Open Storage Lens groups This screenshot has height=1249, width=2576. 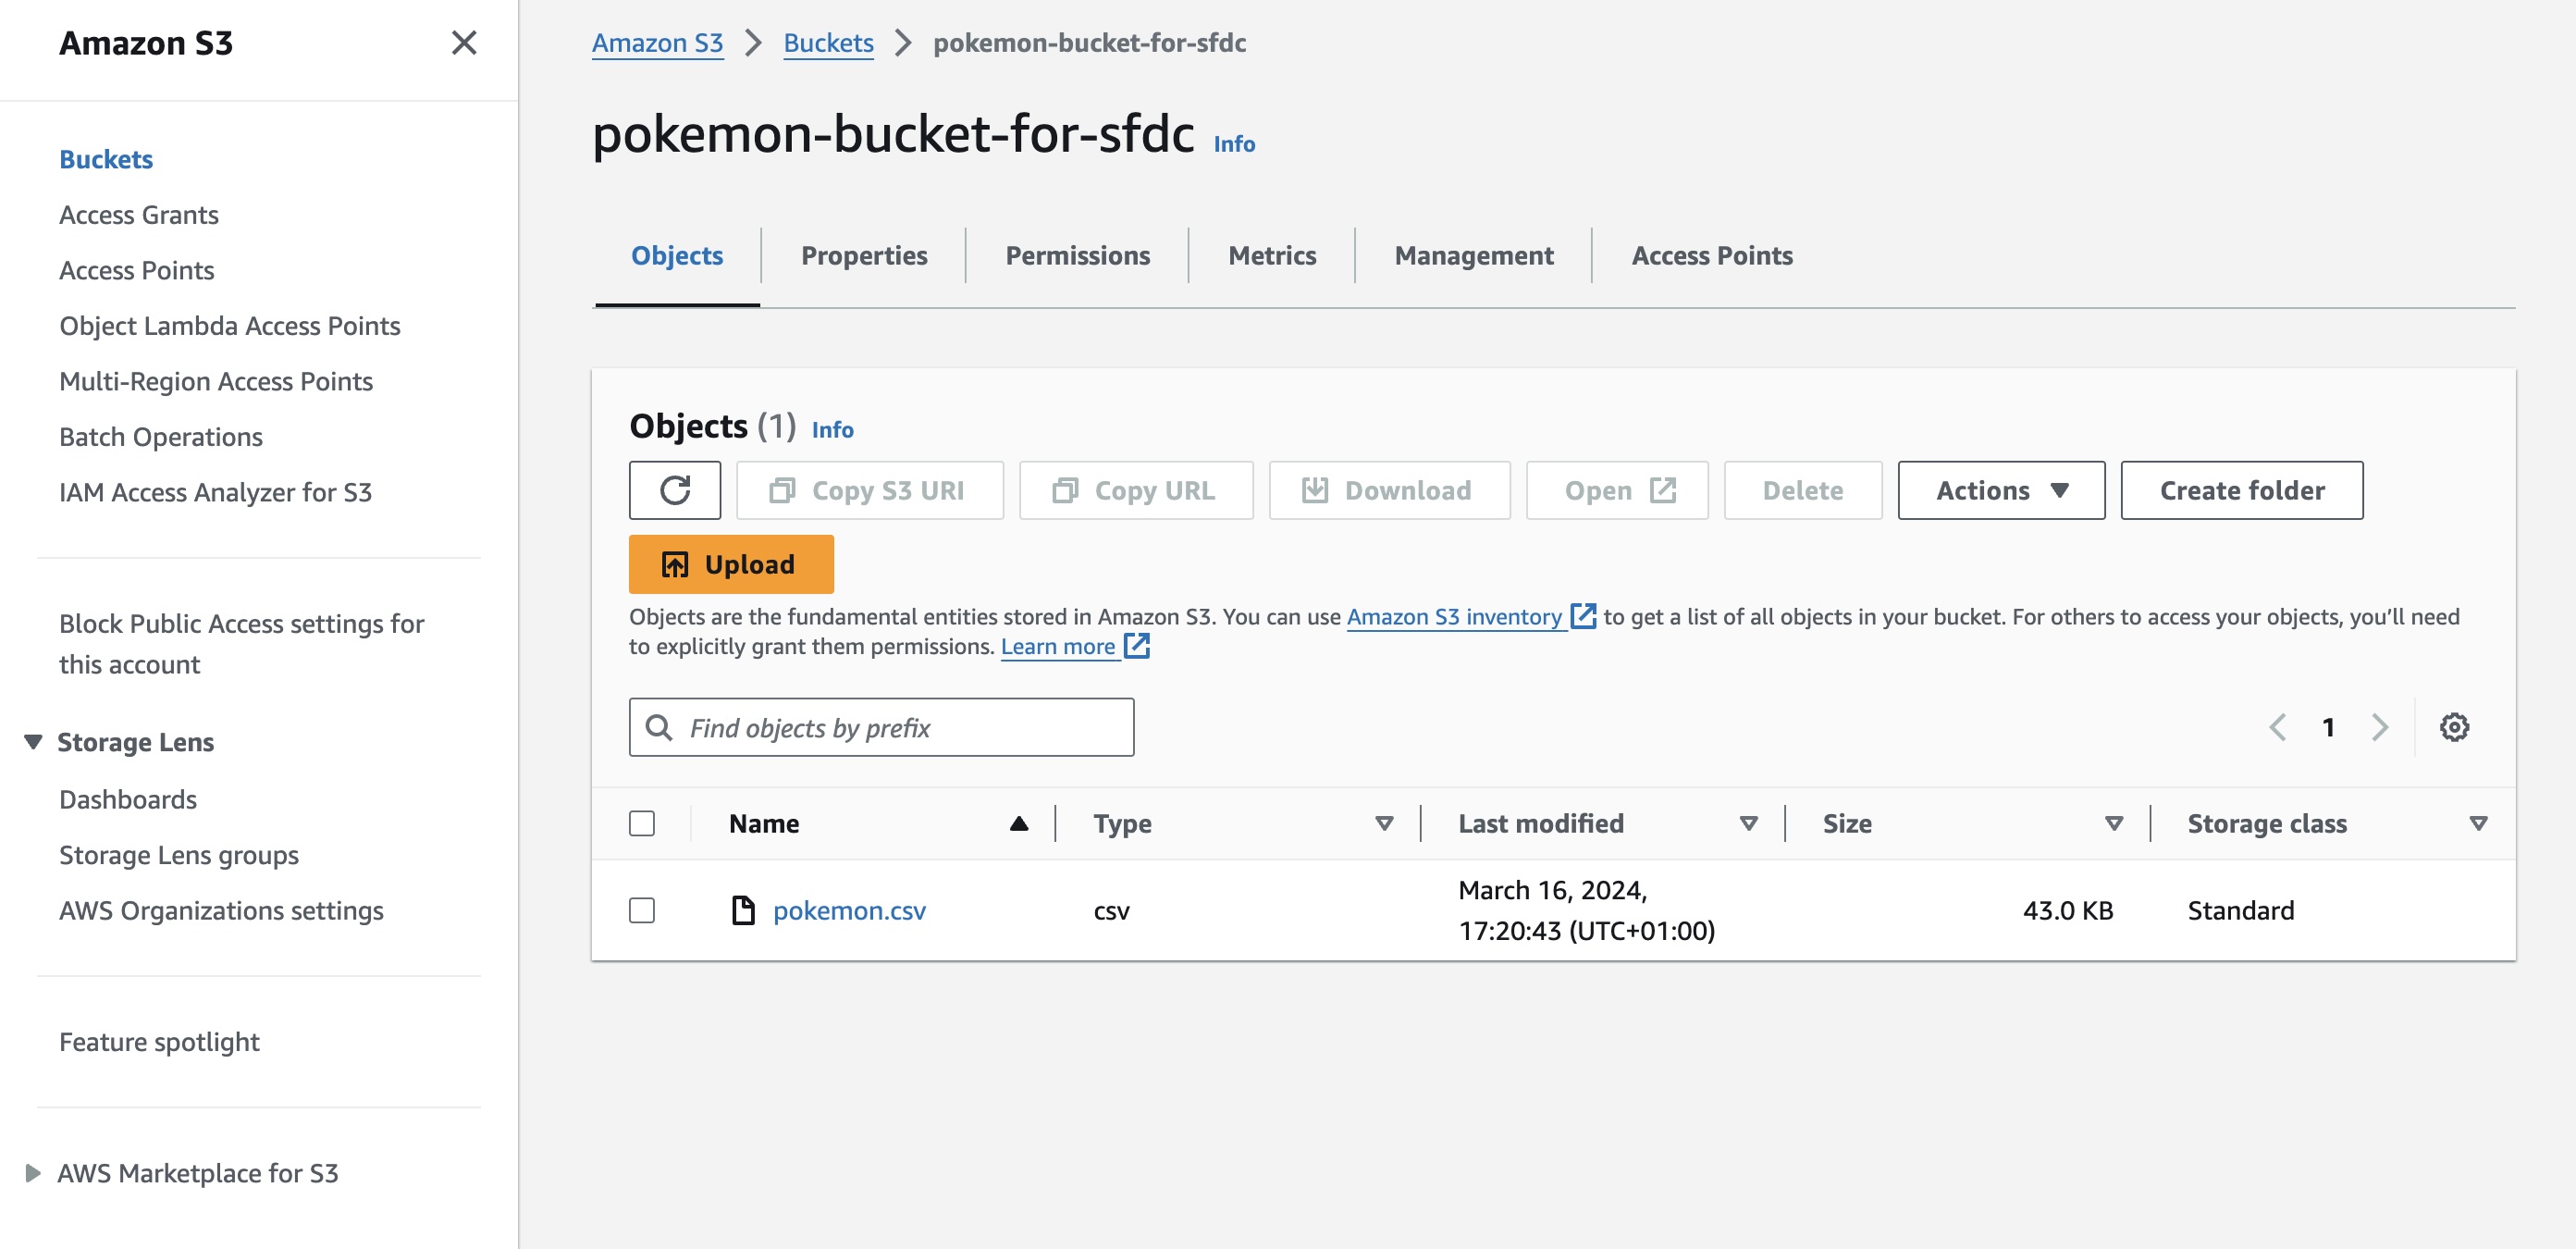tap(179, 855)
